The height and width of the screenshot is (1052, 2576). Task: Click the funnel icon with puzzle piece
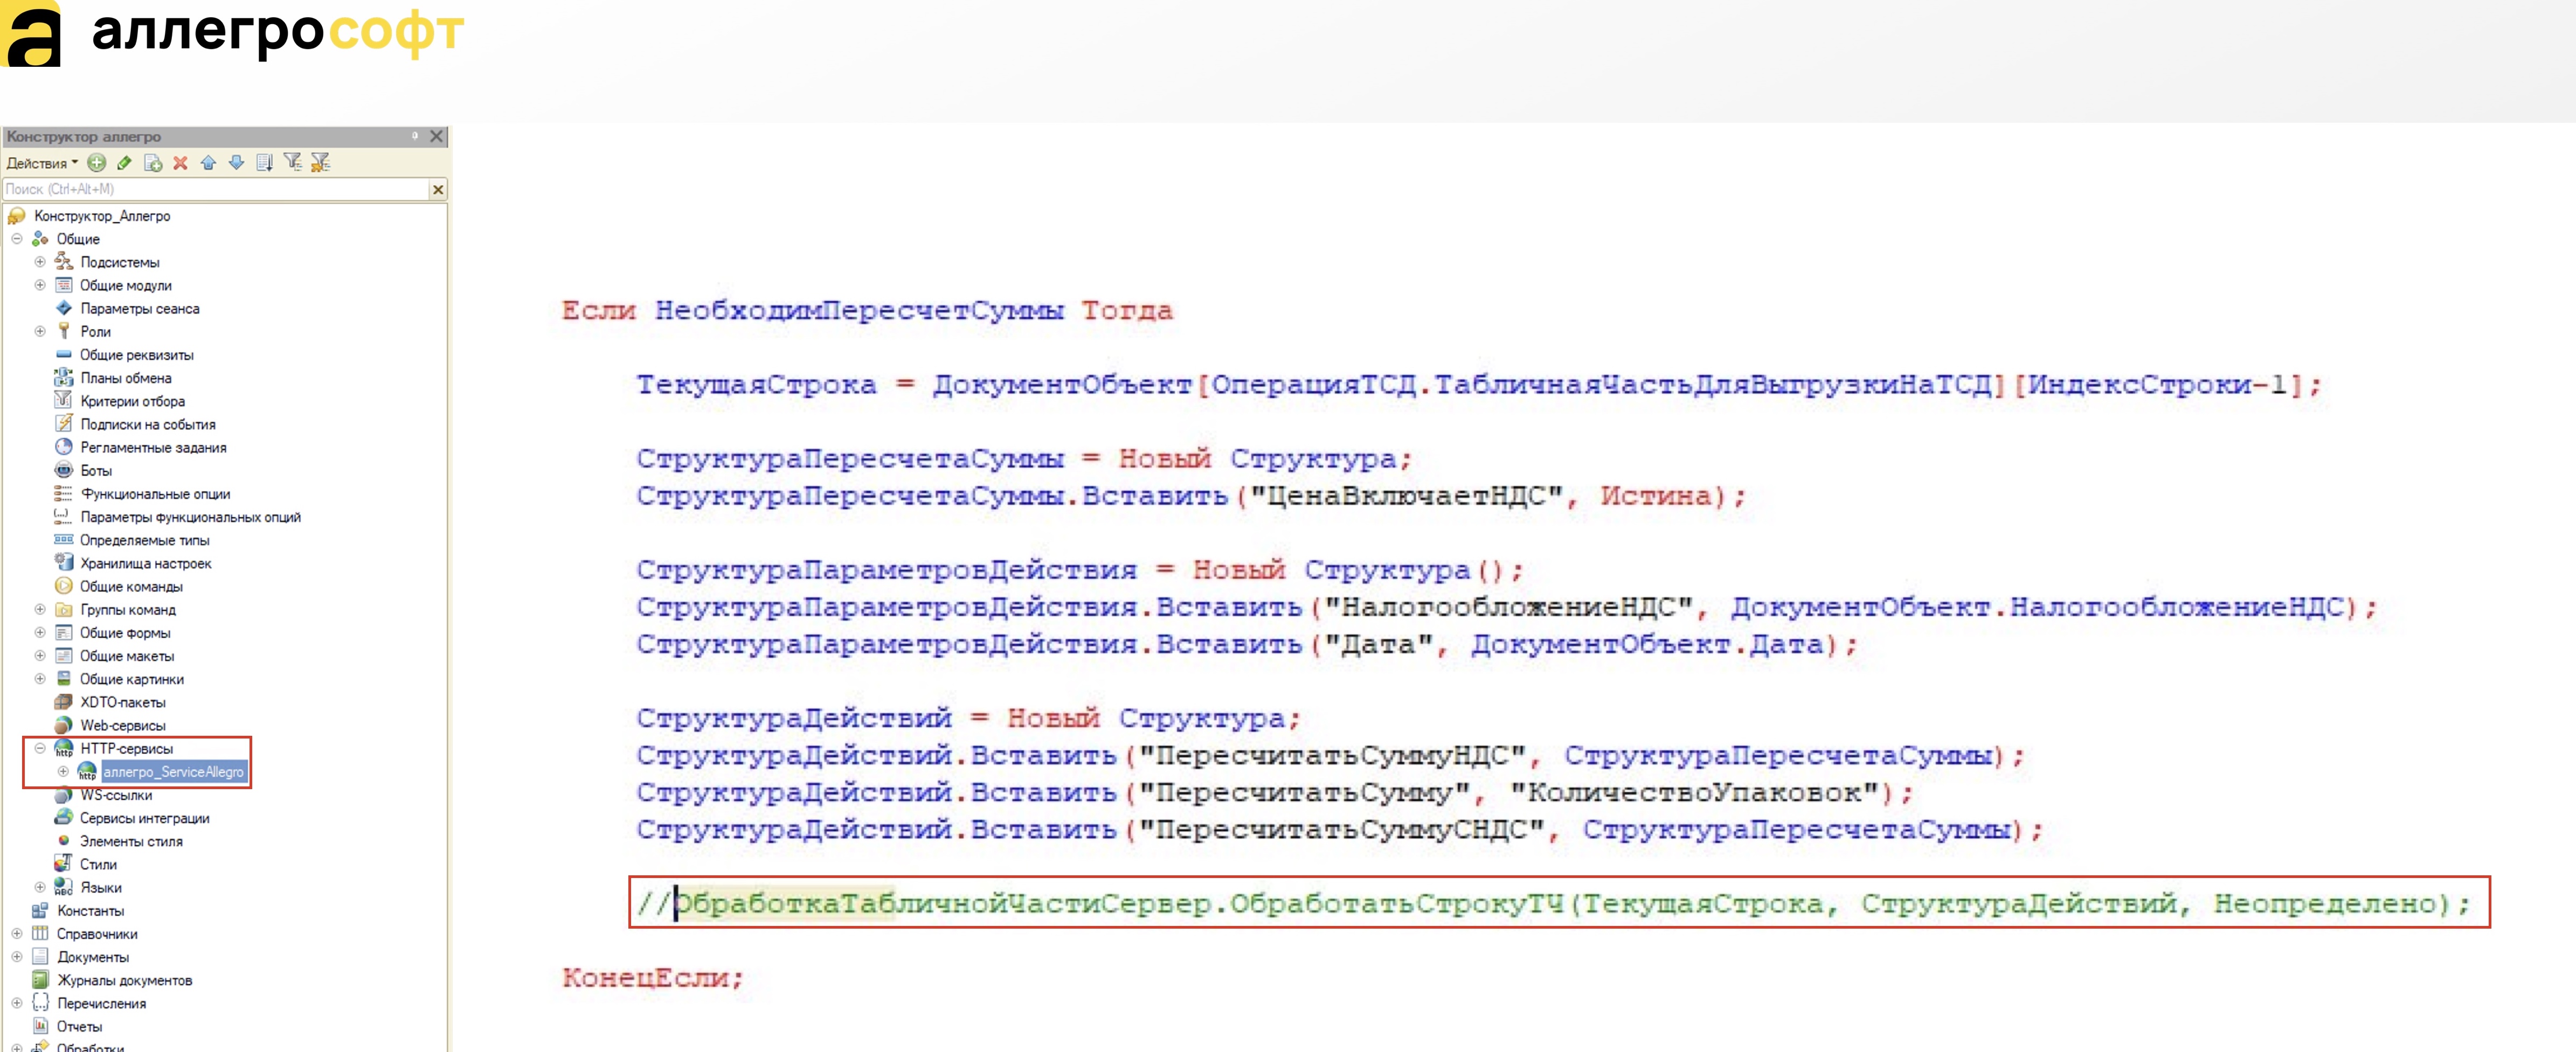click(x=320, y=162)
